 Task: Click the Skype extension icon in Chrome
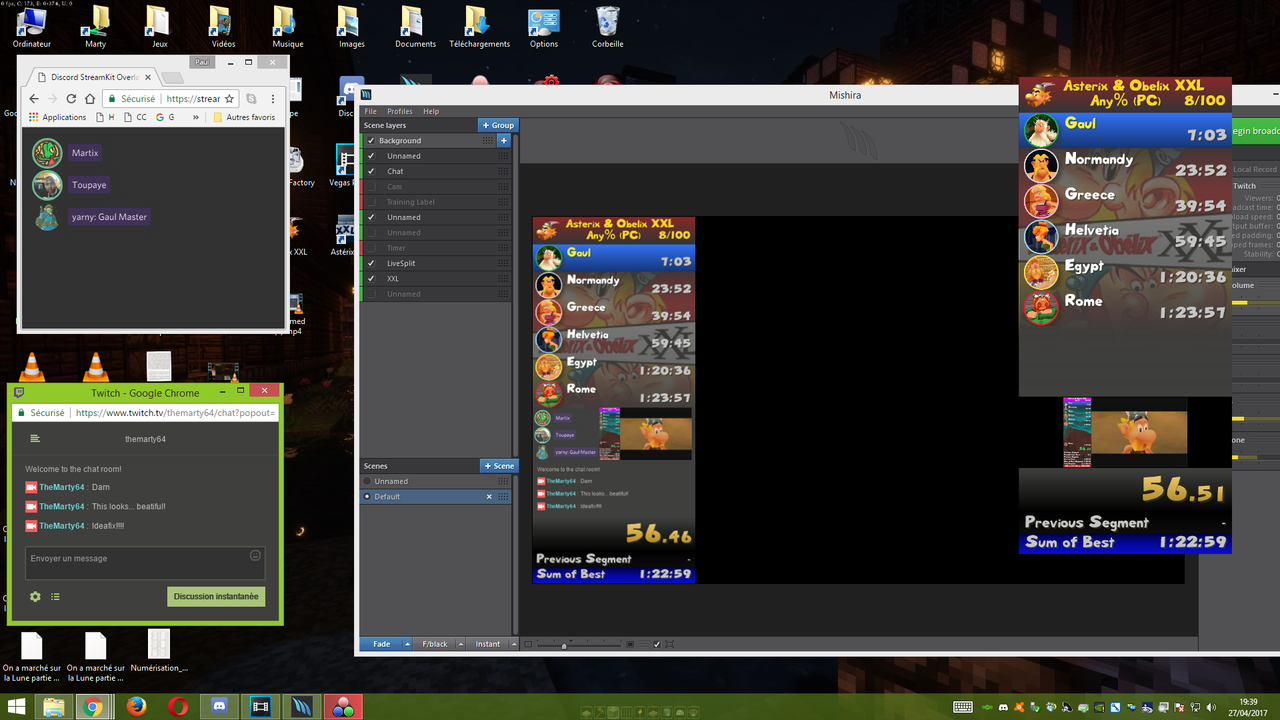[x=251, y=99]
